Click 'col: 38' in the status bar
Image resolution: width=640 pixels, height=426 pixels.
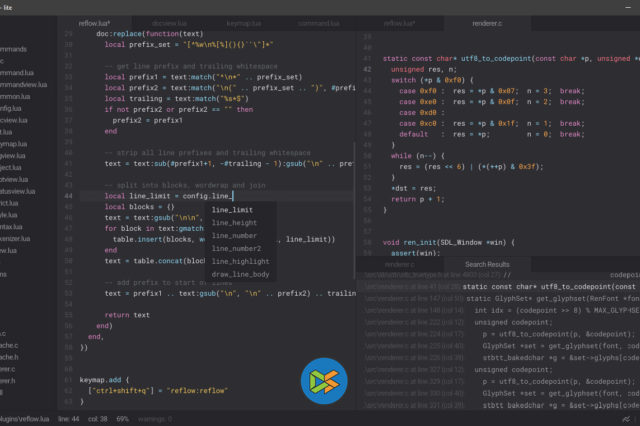pyautogui.click(x=98, y=419)
